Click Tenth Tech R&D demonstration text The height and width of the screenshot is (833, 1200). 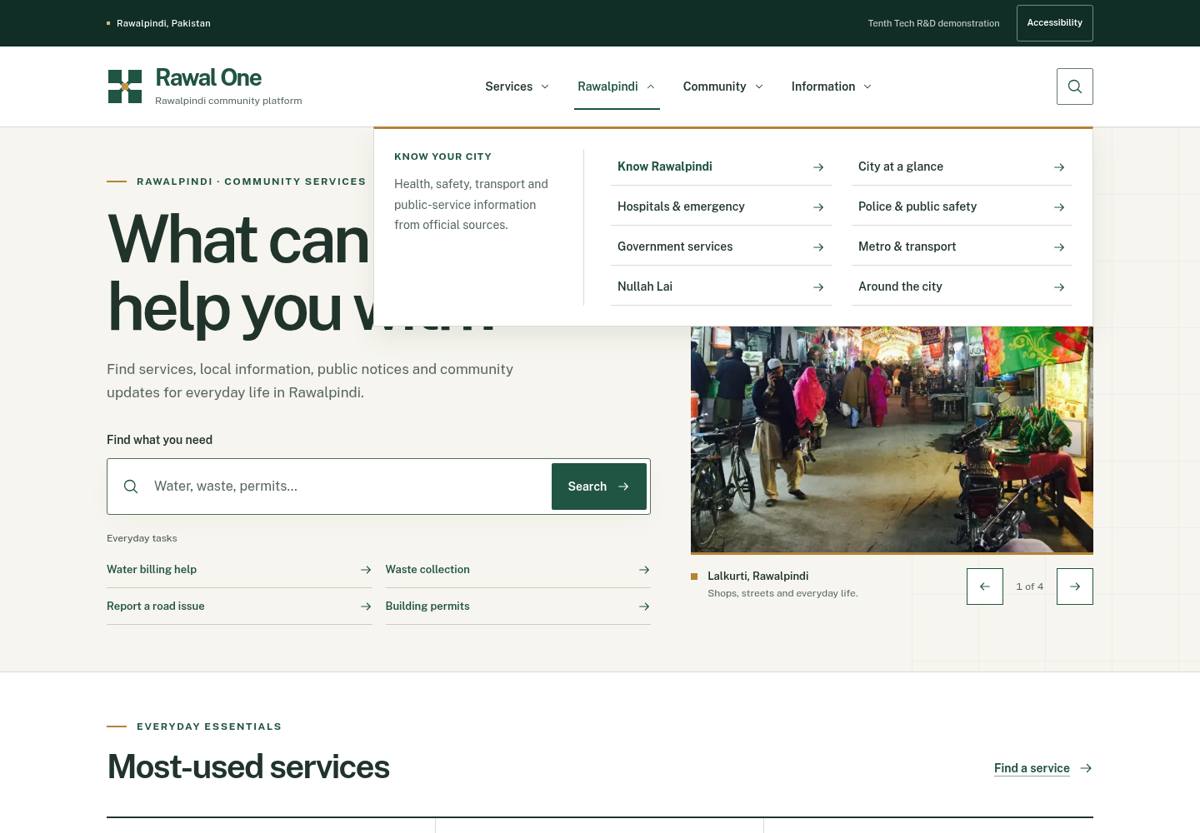(933, 23)
